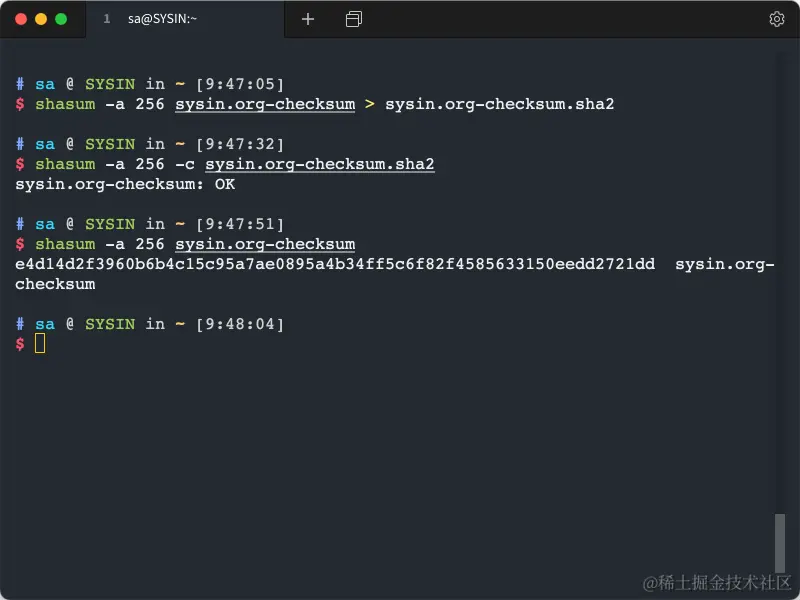This screenshot has height=600, width=800.
Task: Open terminal settings gear icon
Action: pyautogui.click(x=777, y=19)
